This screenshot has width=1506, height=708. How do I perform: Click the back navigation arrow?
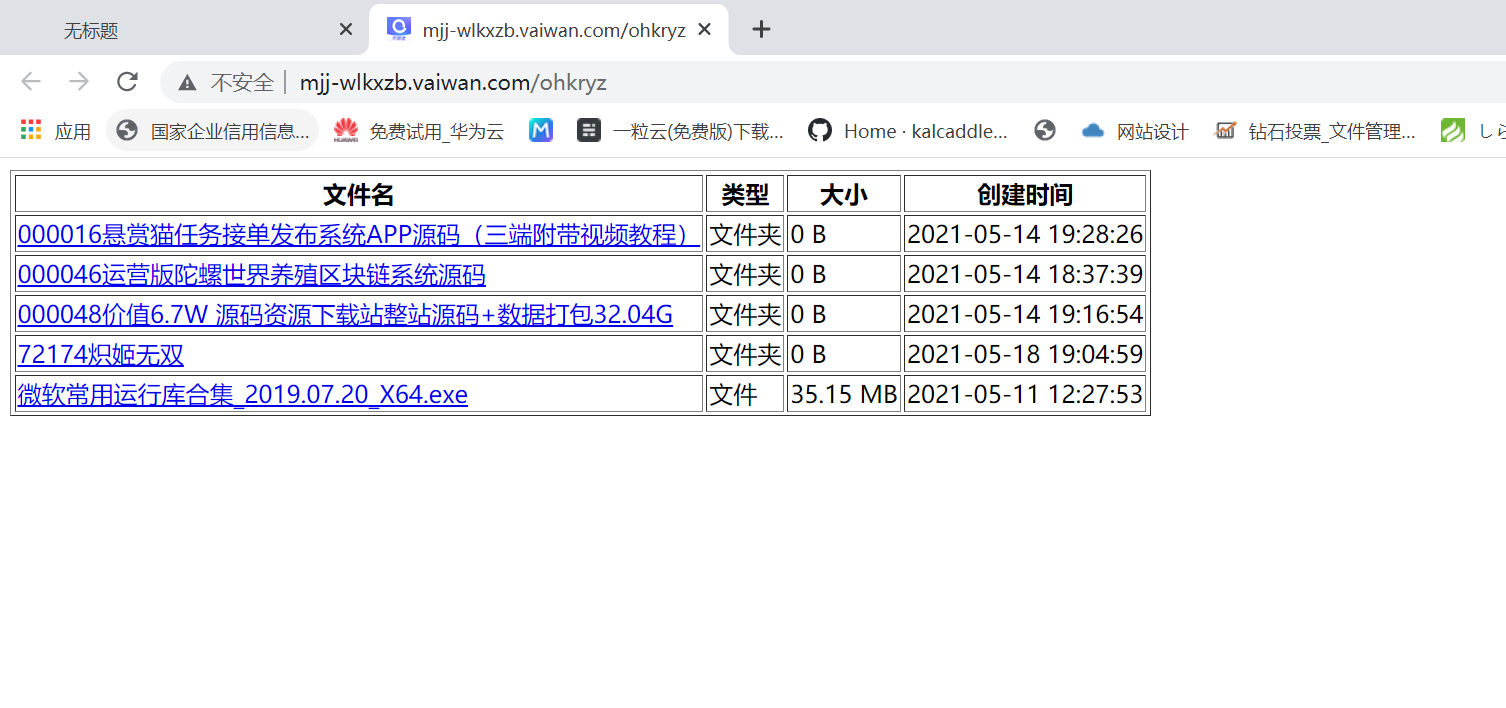(30, 82)
